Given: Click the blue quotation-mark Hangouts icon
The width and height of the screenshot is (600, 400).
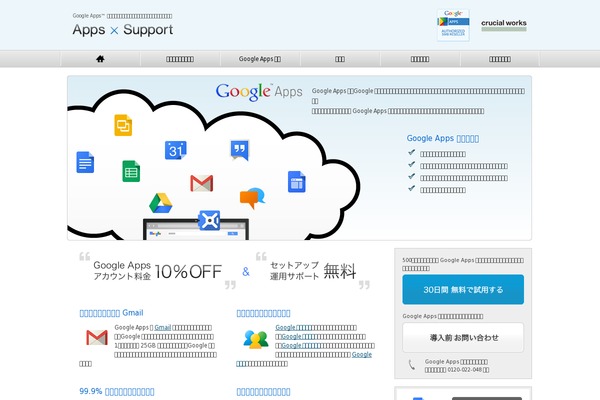Looking at the screenshot, I should 240,150.
